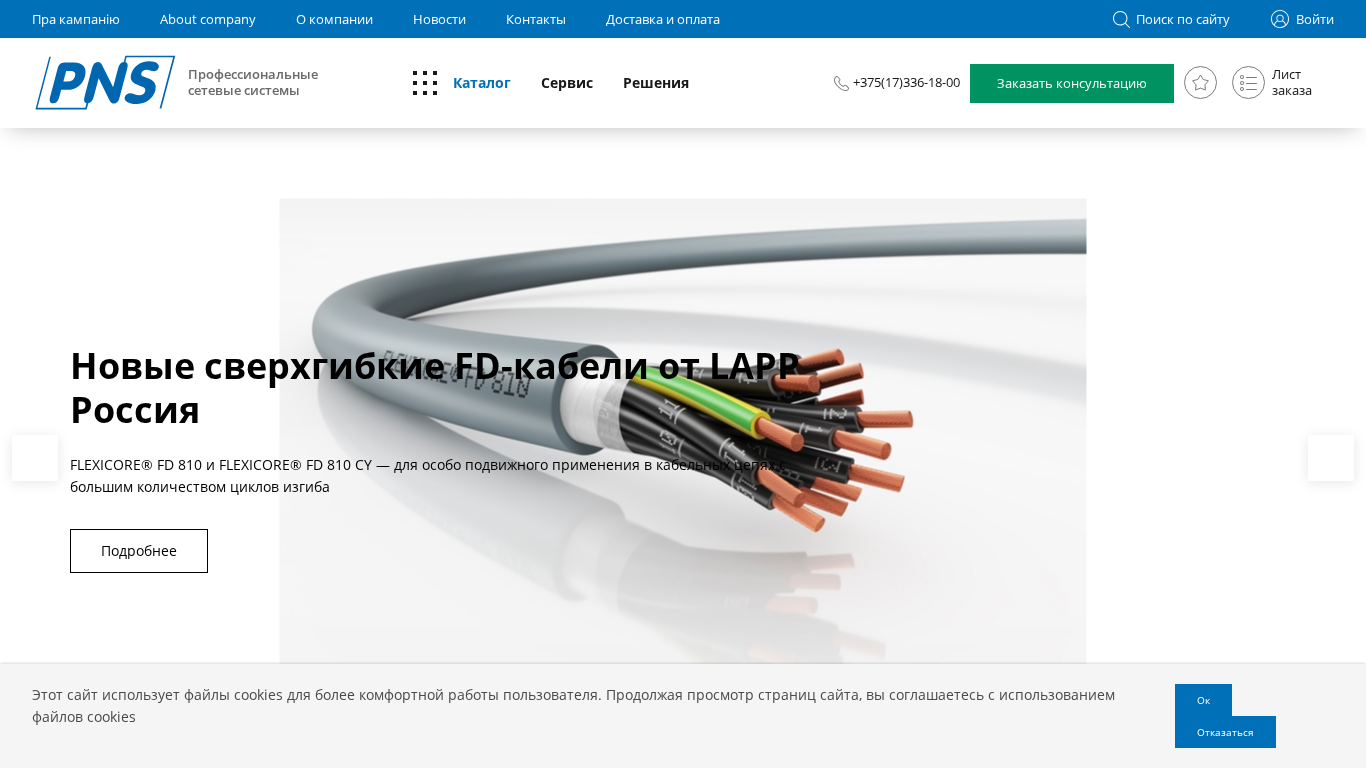This screenshot has height=768, width=1366.
Task: Click the FLEXICORE FD 810 description text
Action: click(428, 476)
